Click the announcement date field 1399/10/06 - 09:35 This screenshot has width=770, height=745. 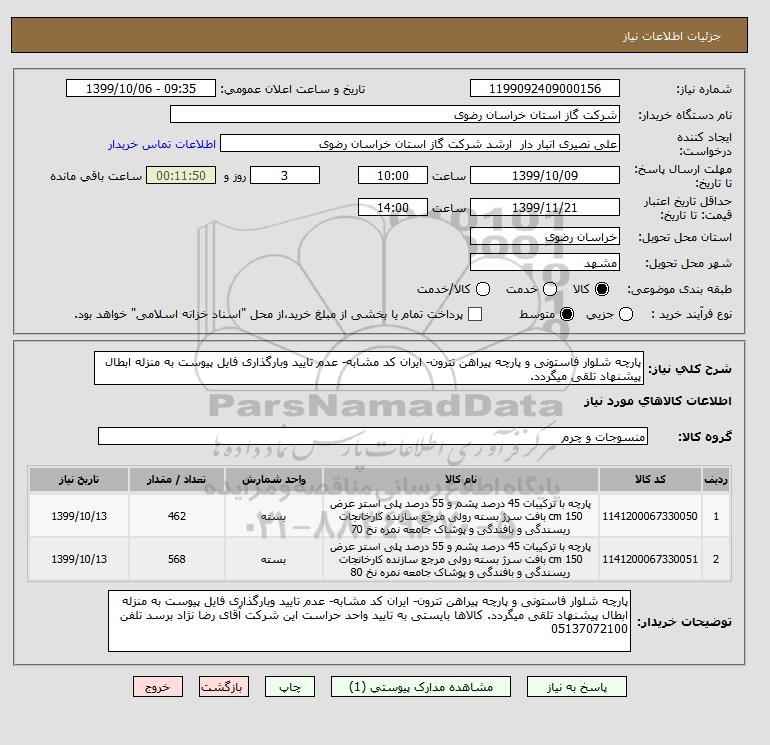click(x=141, y=88)
